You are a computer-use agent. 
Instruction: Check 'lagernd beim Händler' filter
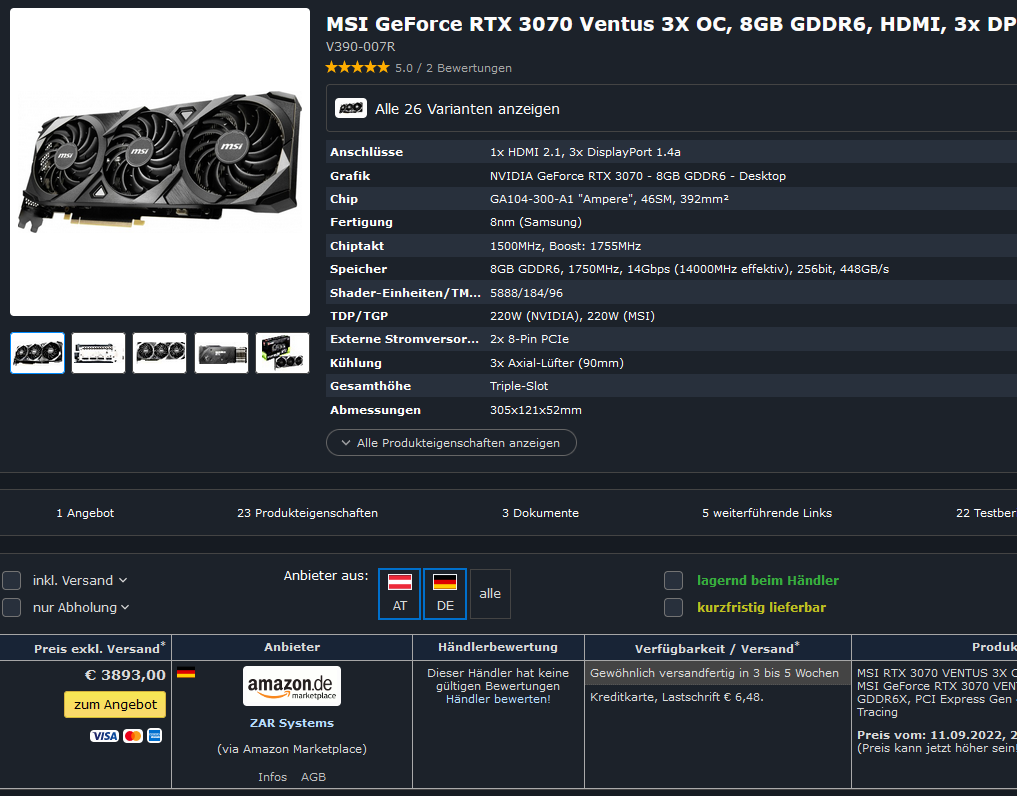pos(673,580)
